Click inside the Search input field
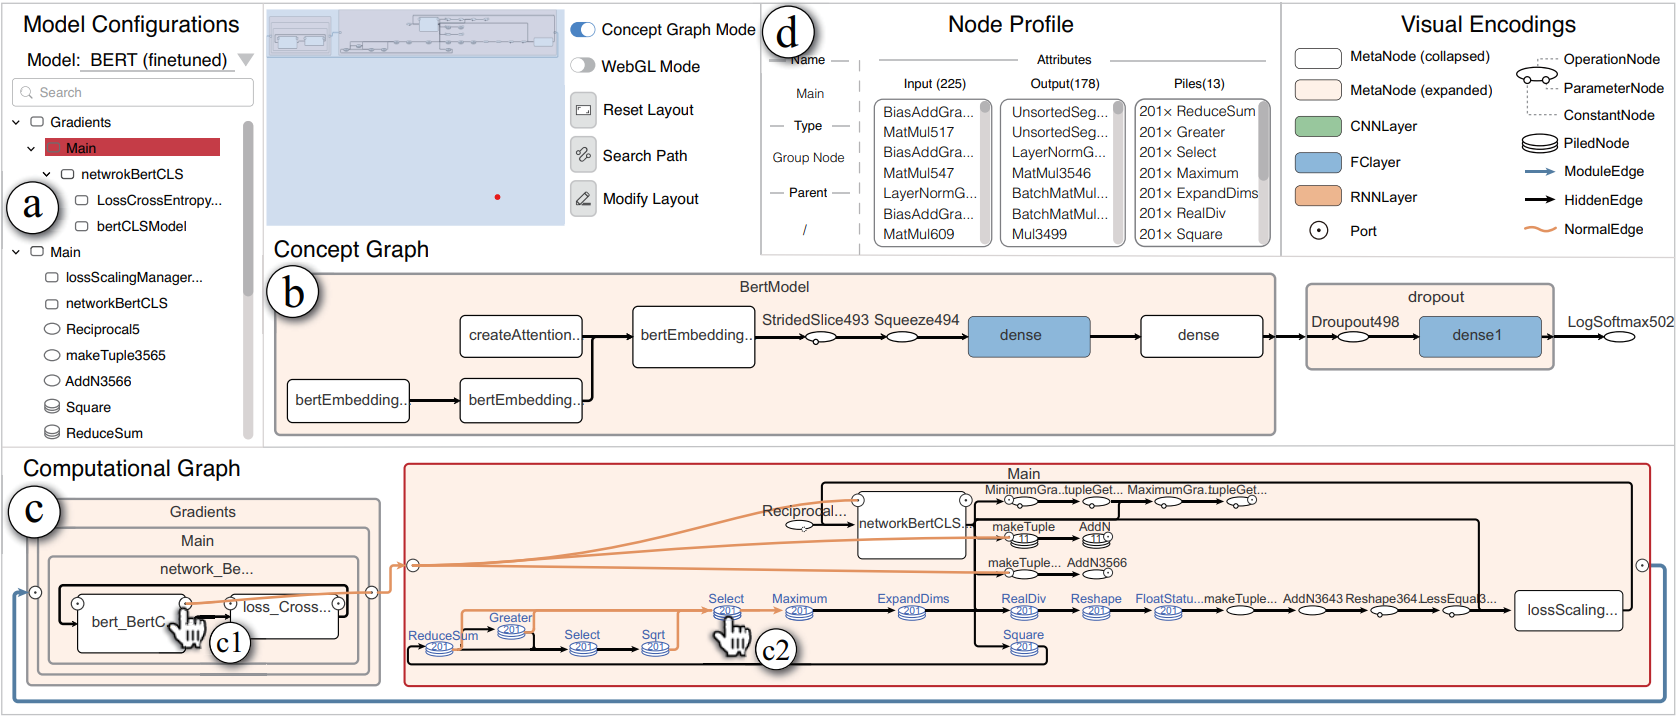Screen dimensions: 1679x719 coord(133,92)
